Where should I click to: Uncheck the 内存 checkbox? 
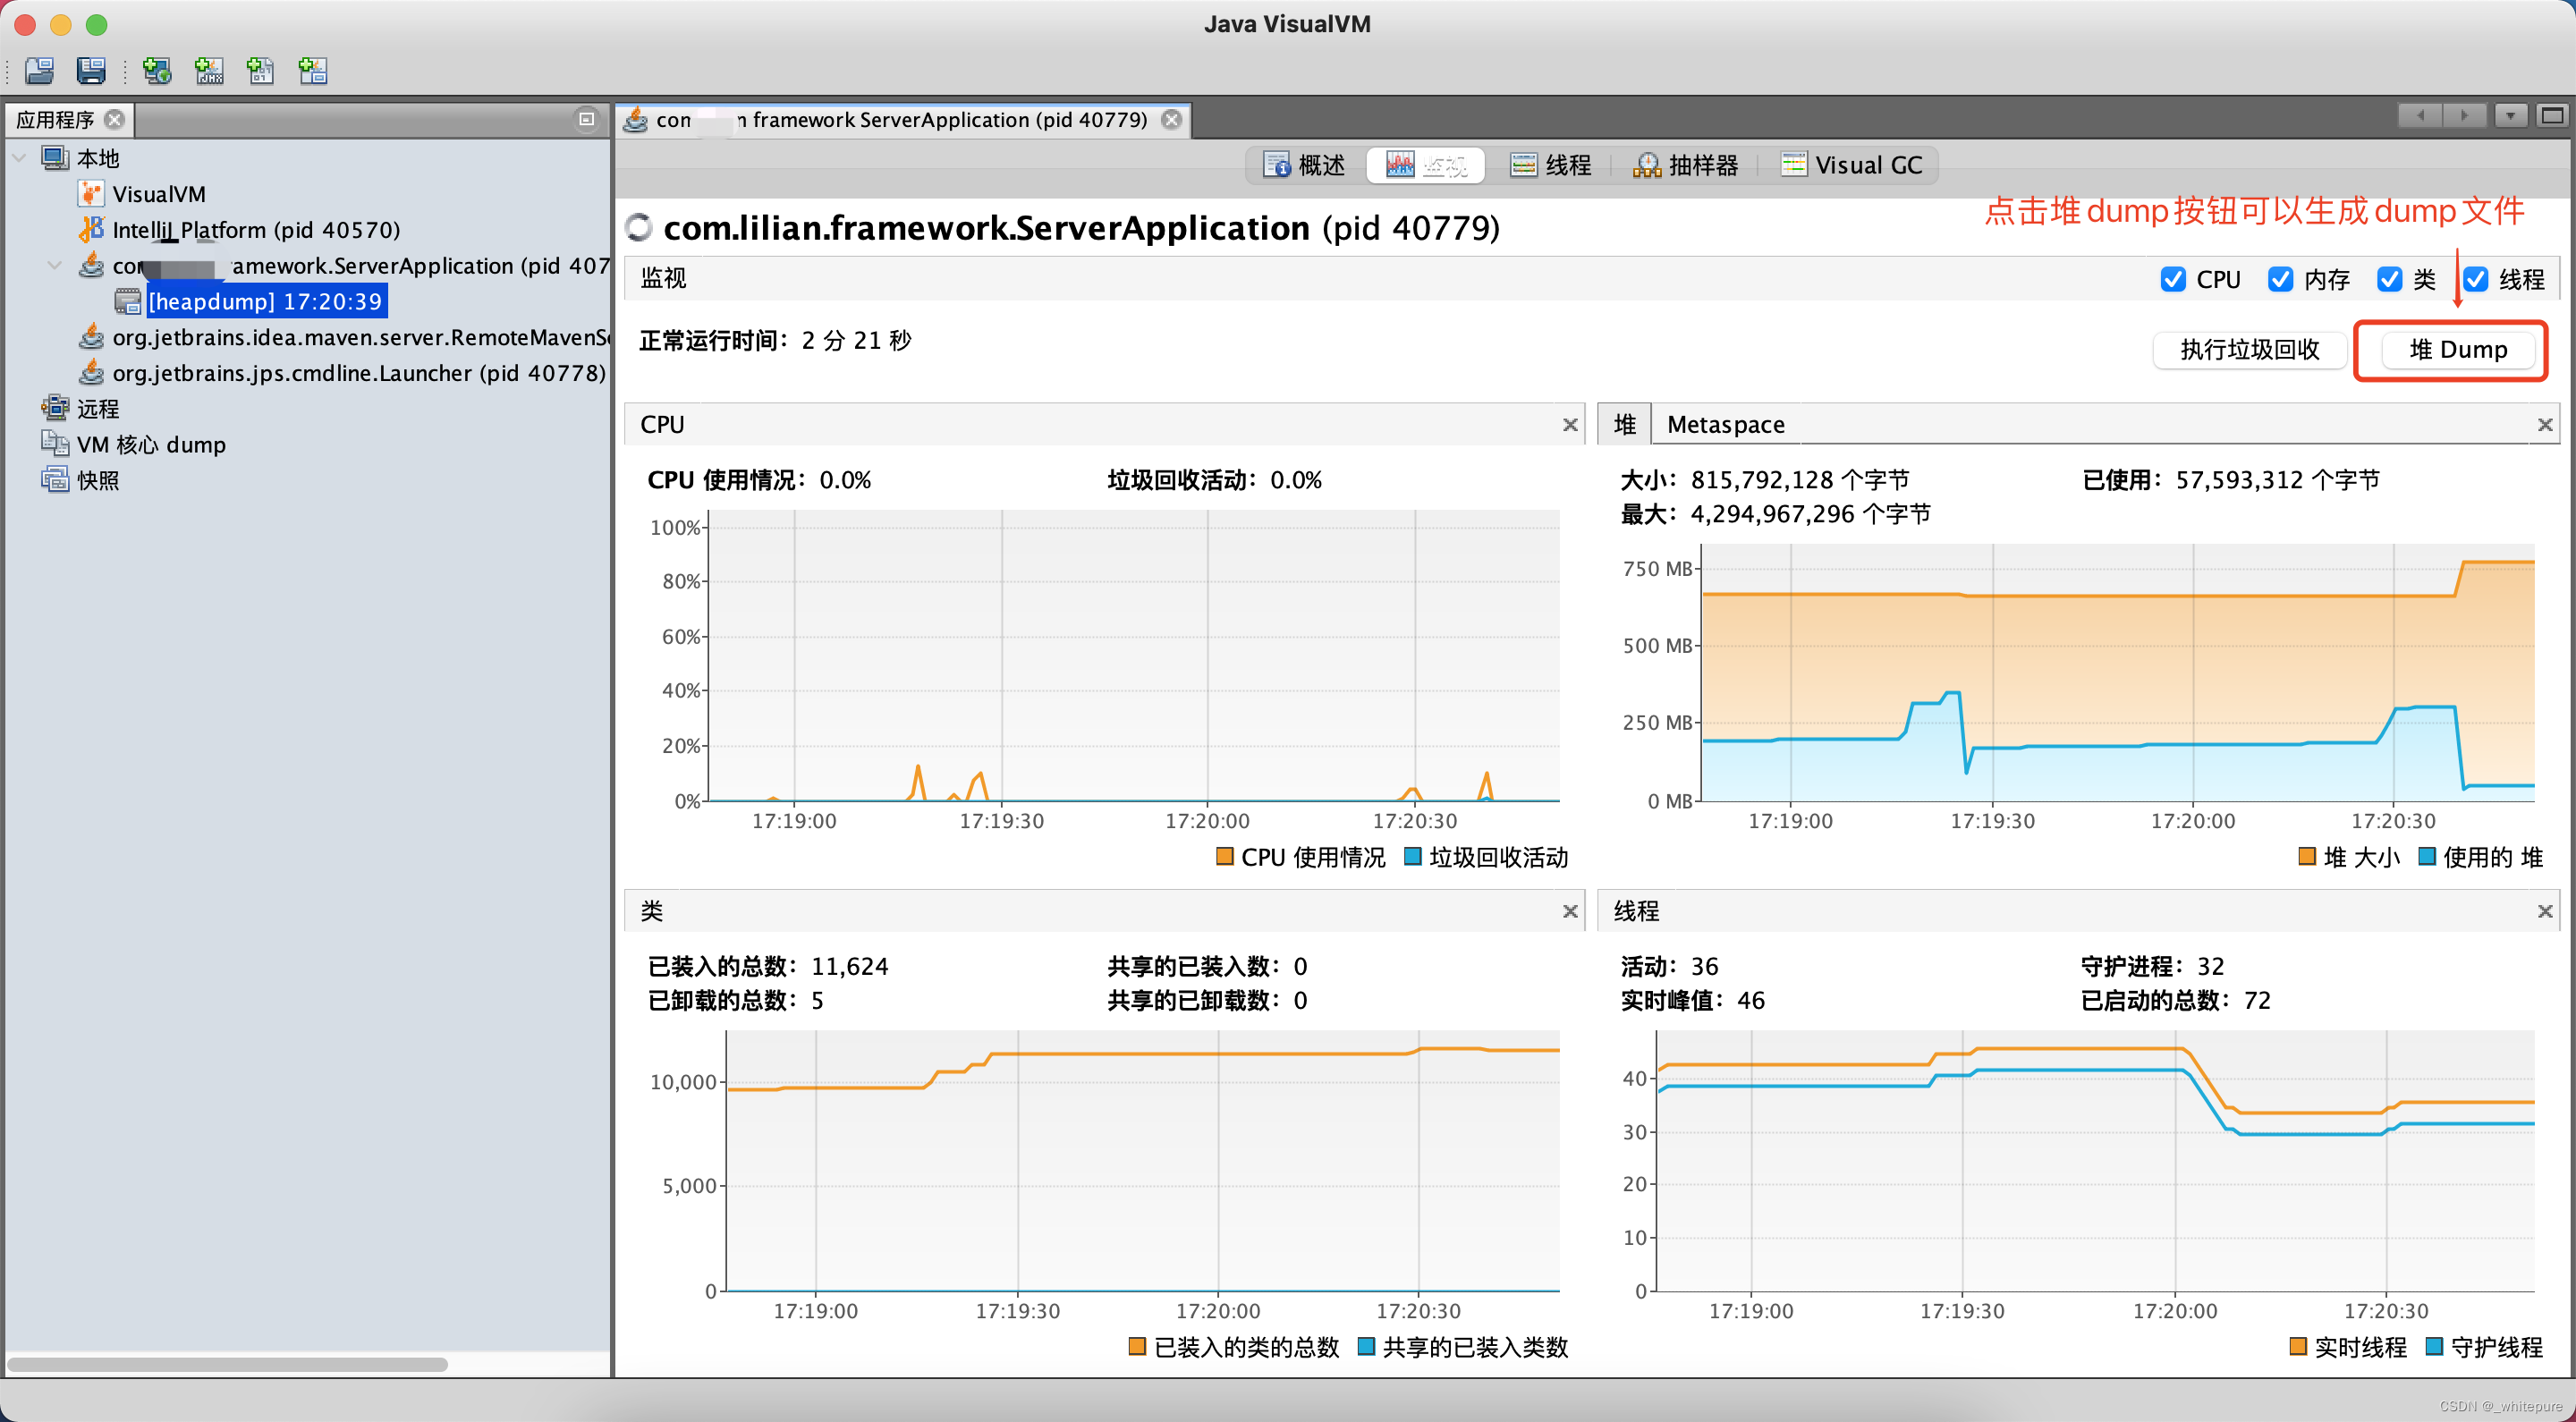click(x=2280, y=280)
